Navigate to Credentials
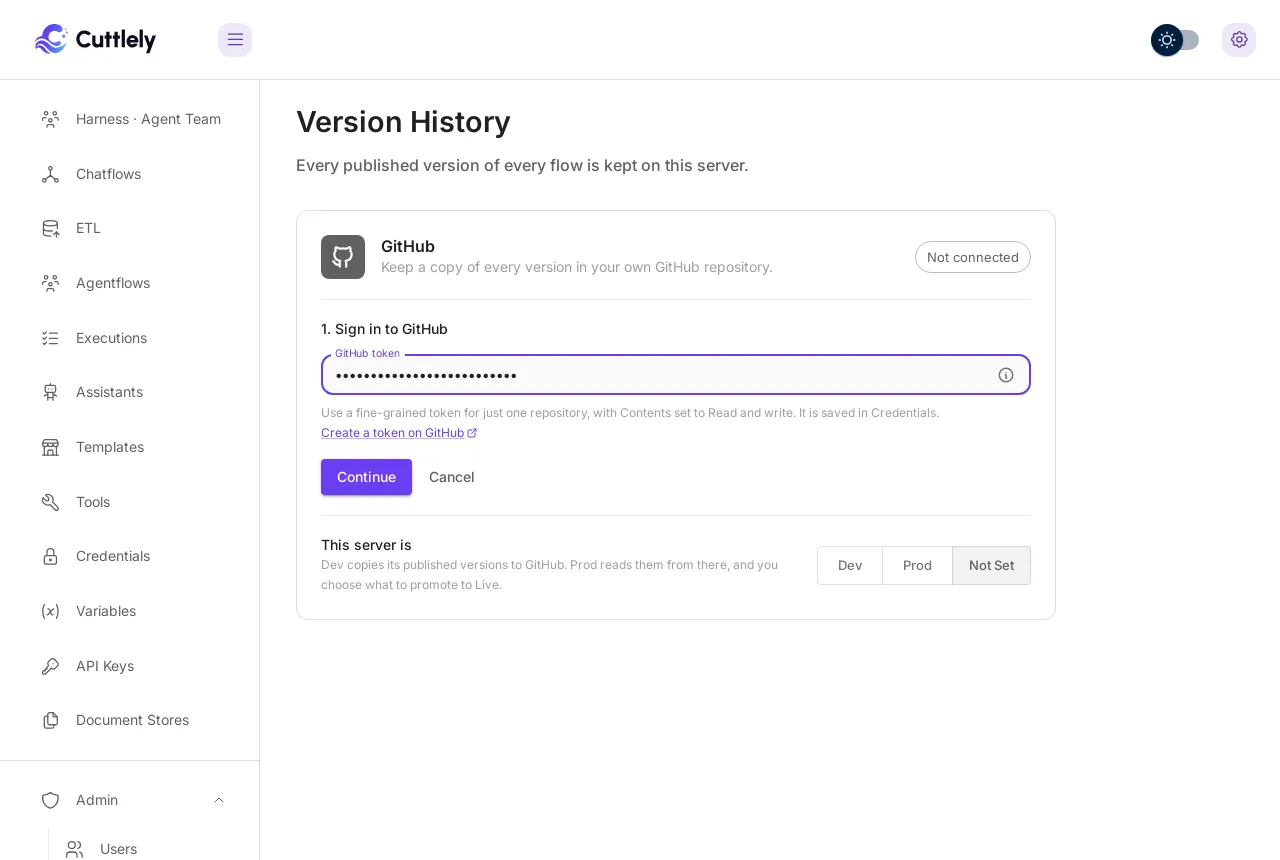This screenshot has height=860, width=1280. (130, 556)
